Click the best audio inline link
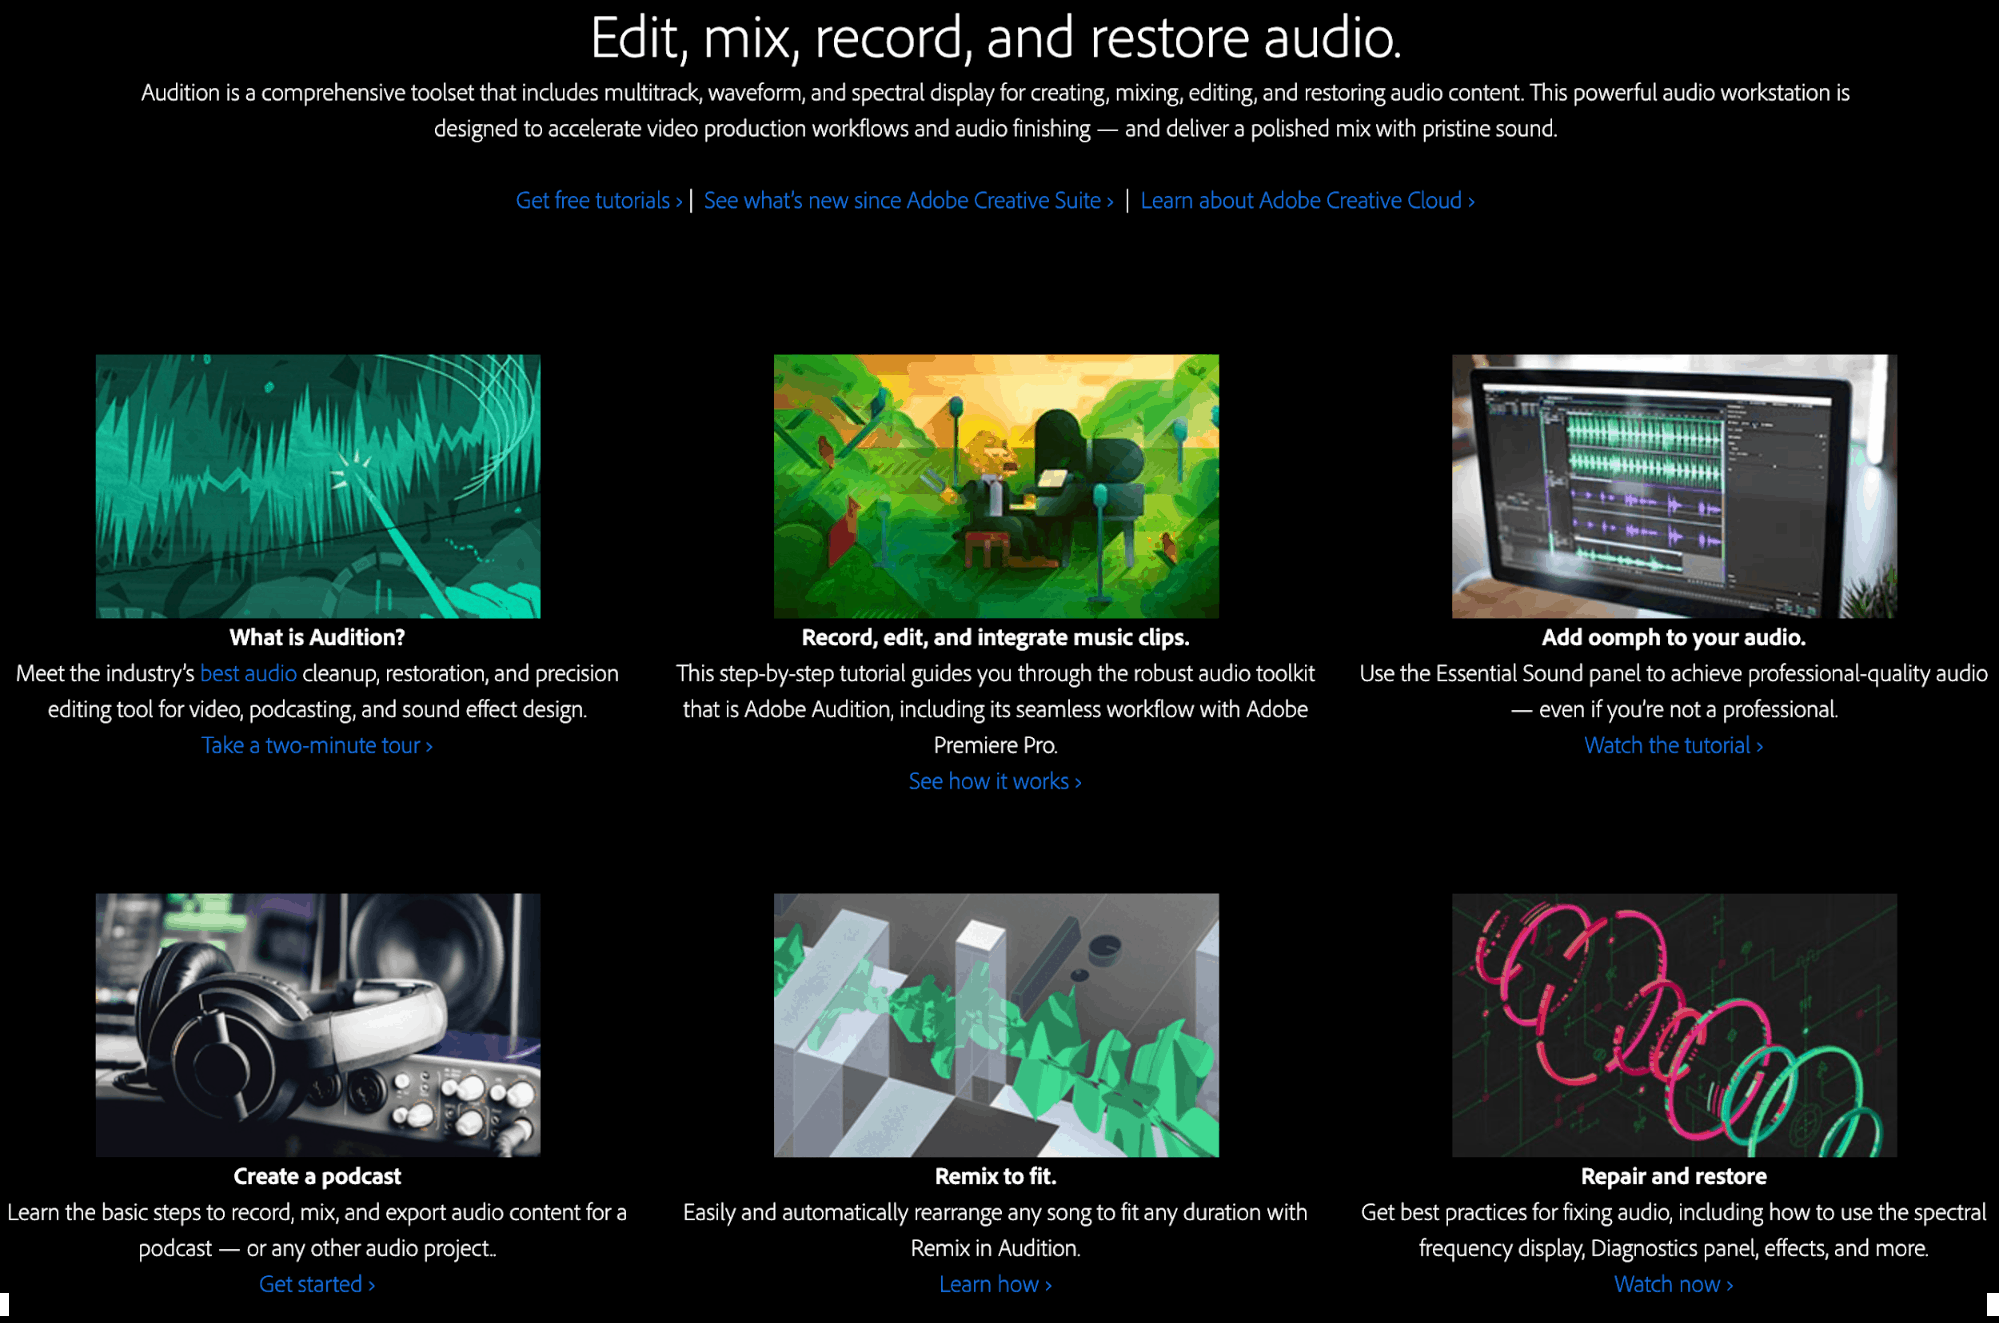Viewport: 1999px width, 1324px height. [248, 674]
